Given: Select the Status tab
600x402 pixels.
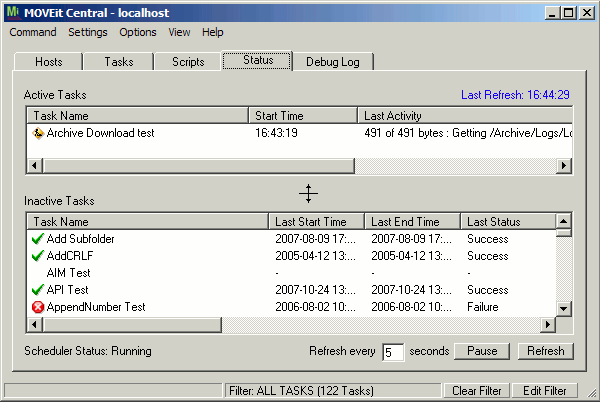Looking at the screenshot, I should (x=258, y=60).
